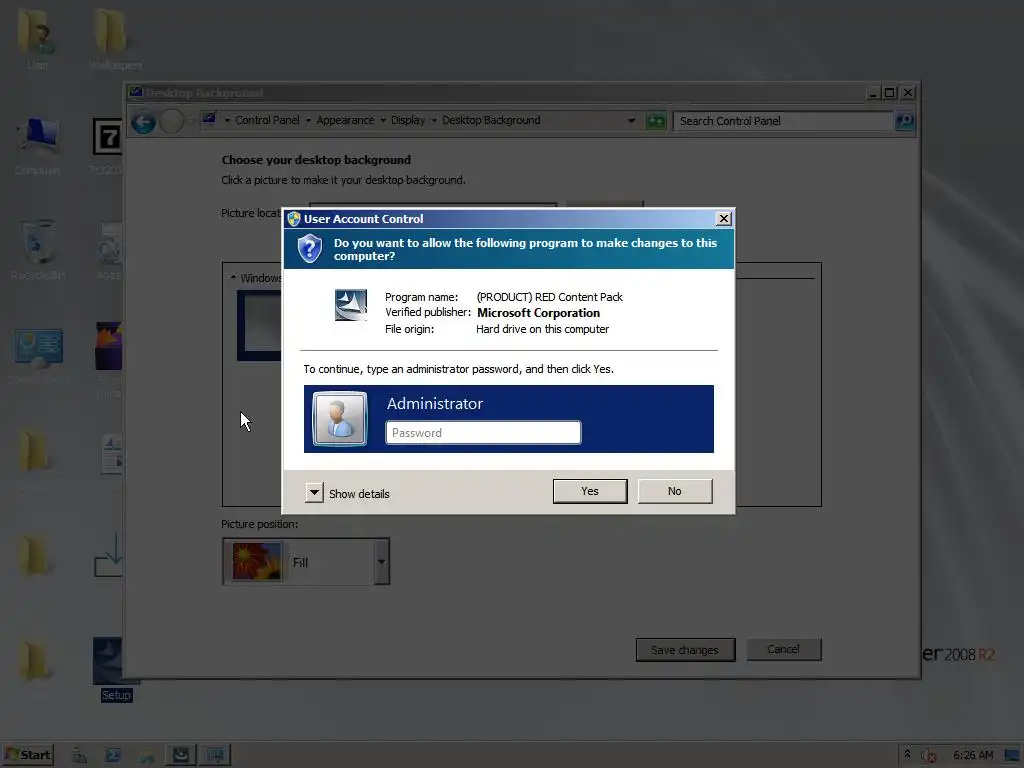Click the Hard drive on this computer text
This screenshot has height=768, width=1024.
542,329
